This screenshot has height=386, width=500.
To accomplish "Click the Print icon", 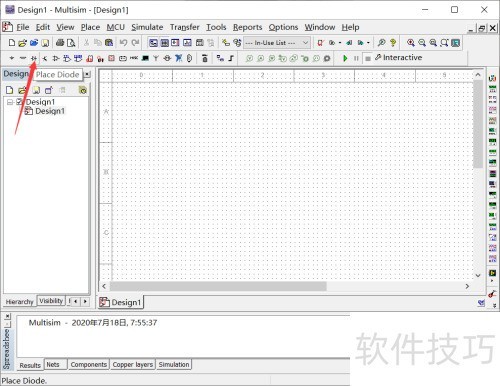I will click(x=60, y=43).
